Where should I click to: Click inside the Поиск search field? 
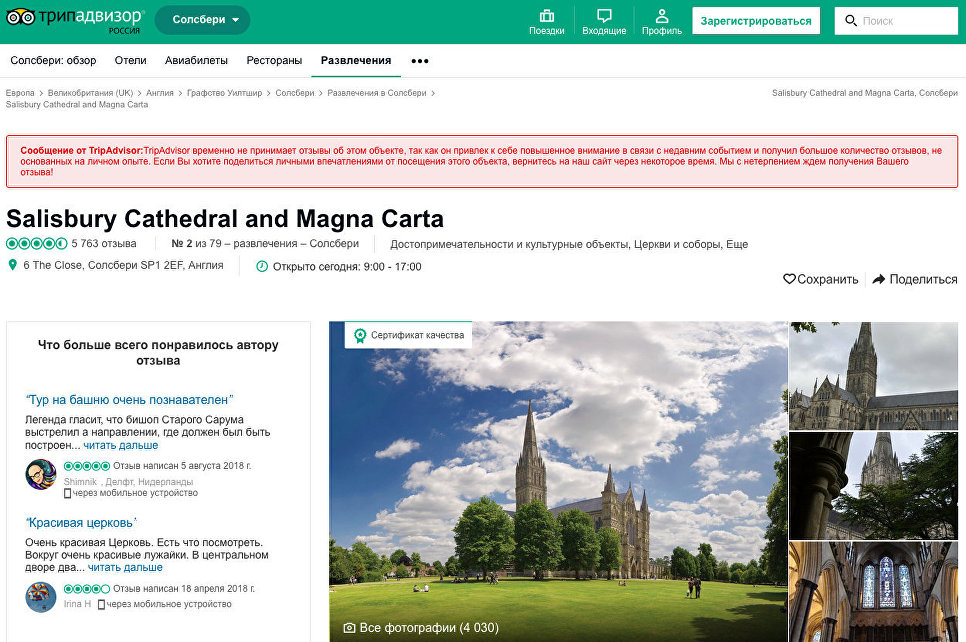click(x=900, y=20)
